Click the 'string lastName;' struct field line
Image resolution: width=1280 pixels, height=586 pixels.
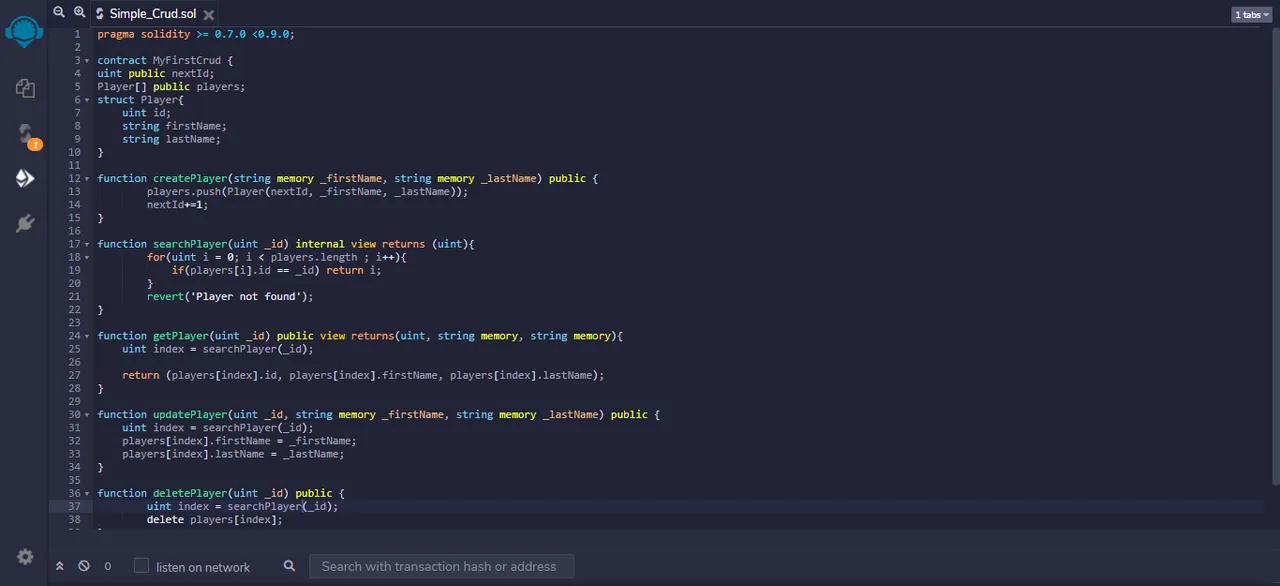171,139
